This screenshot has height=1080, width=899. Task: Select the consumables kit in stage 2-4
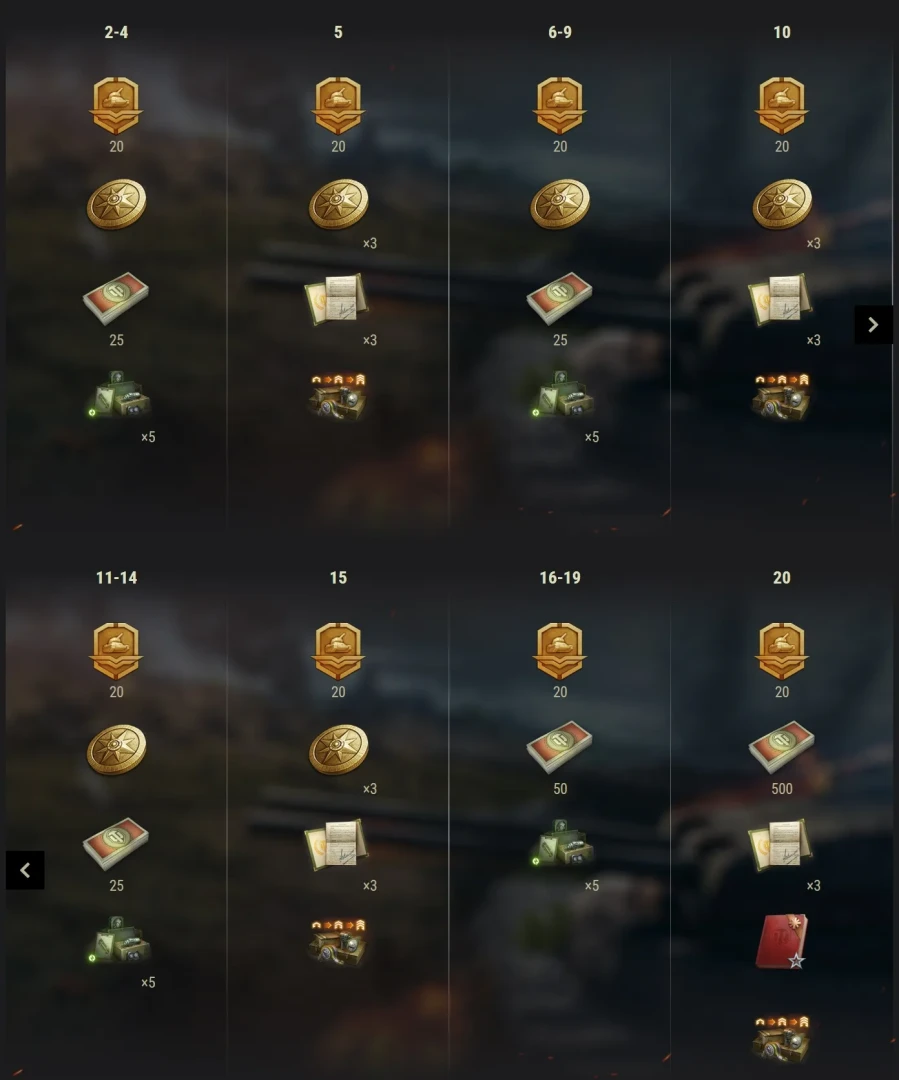pyautogui.click(x=120, y=395)
